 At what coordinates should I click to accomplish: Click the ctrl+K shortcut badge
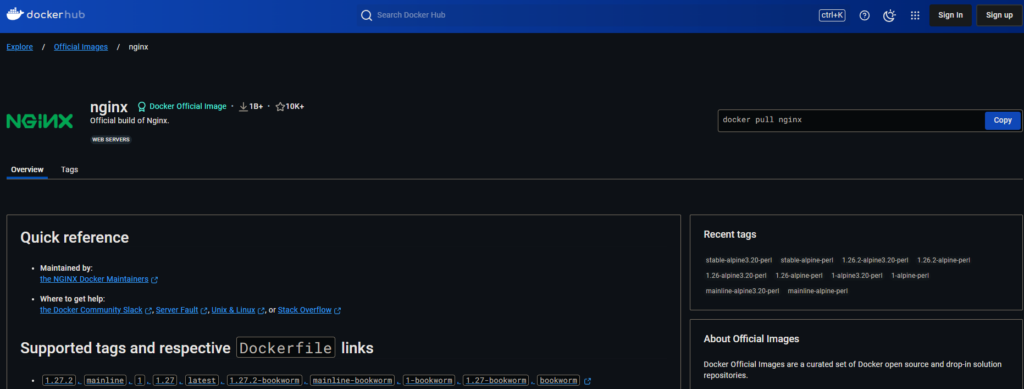(x=832, y=15)
